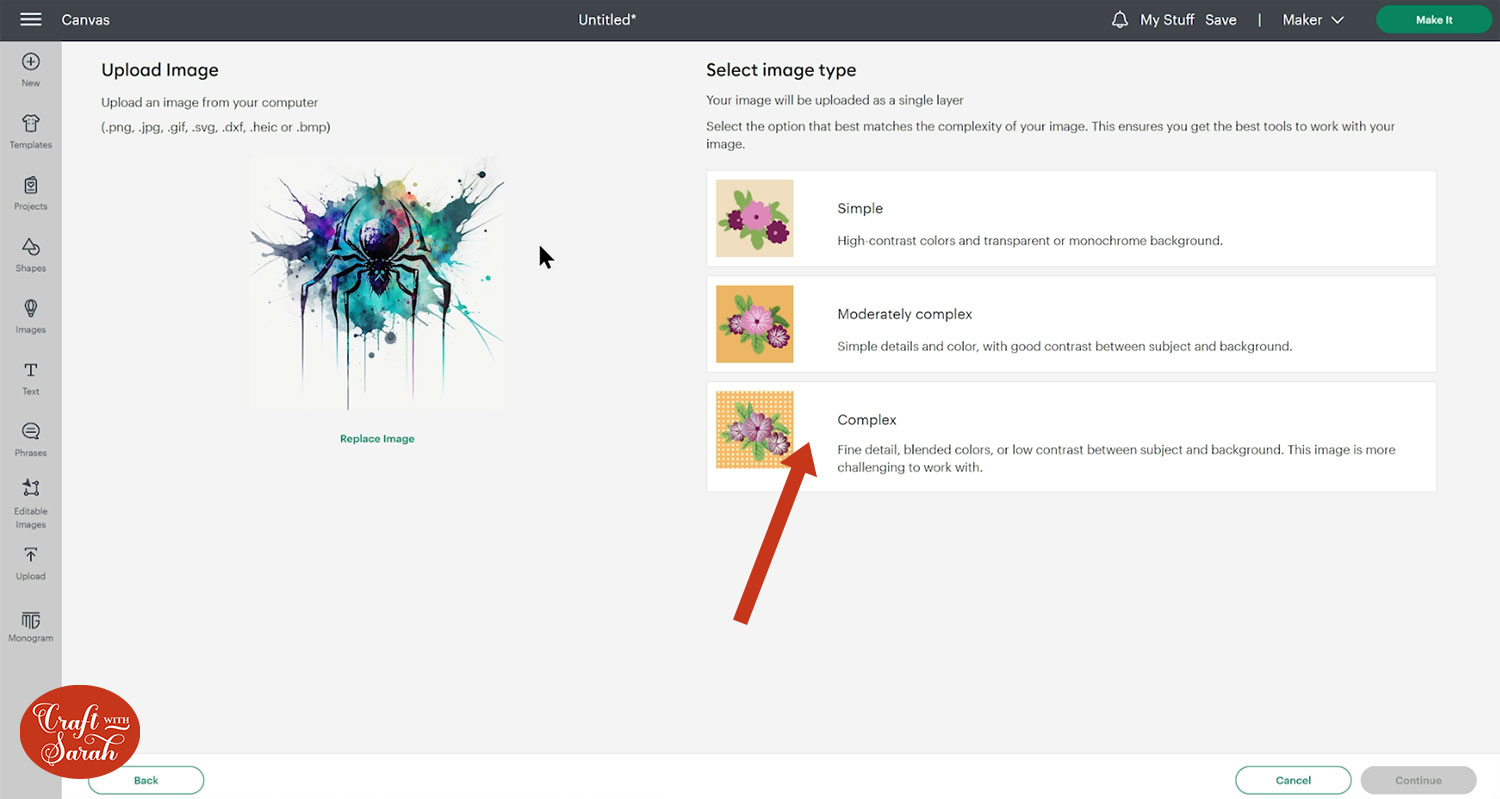Click the Back button
This screenshot has width=1500, height=799.
pos(146,780)
